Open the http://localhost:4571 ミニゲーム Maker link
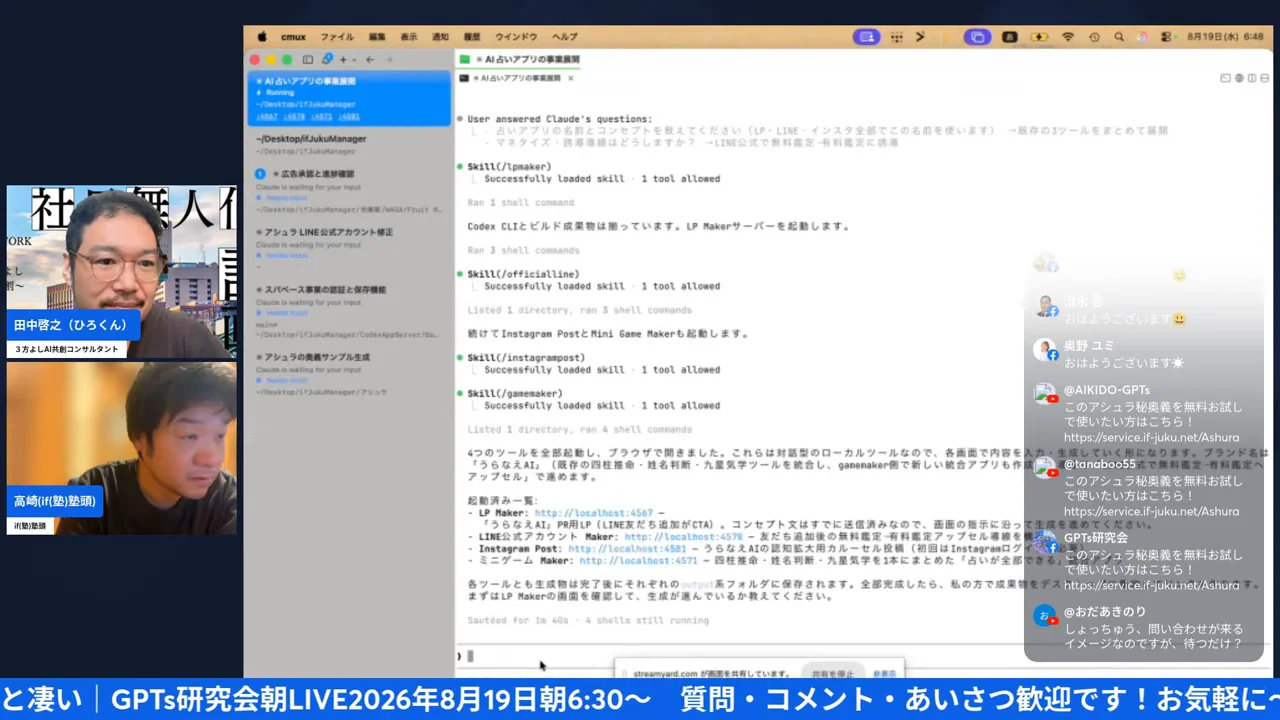 [x=638, y=561]
